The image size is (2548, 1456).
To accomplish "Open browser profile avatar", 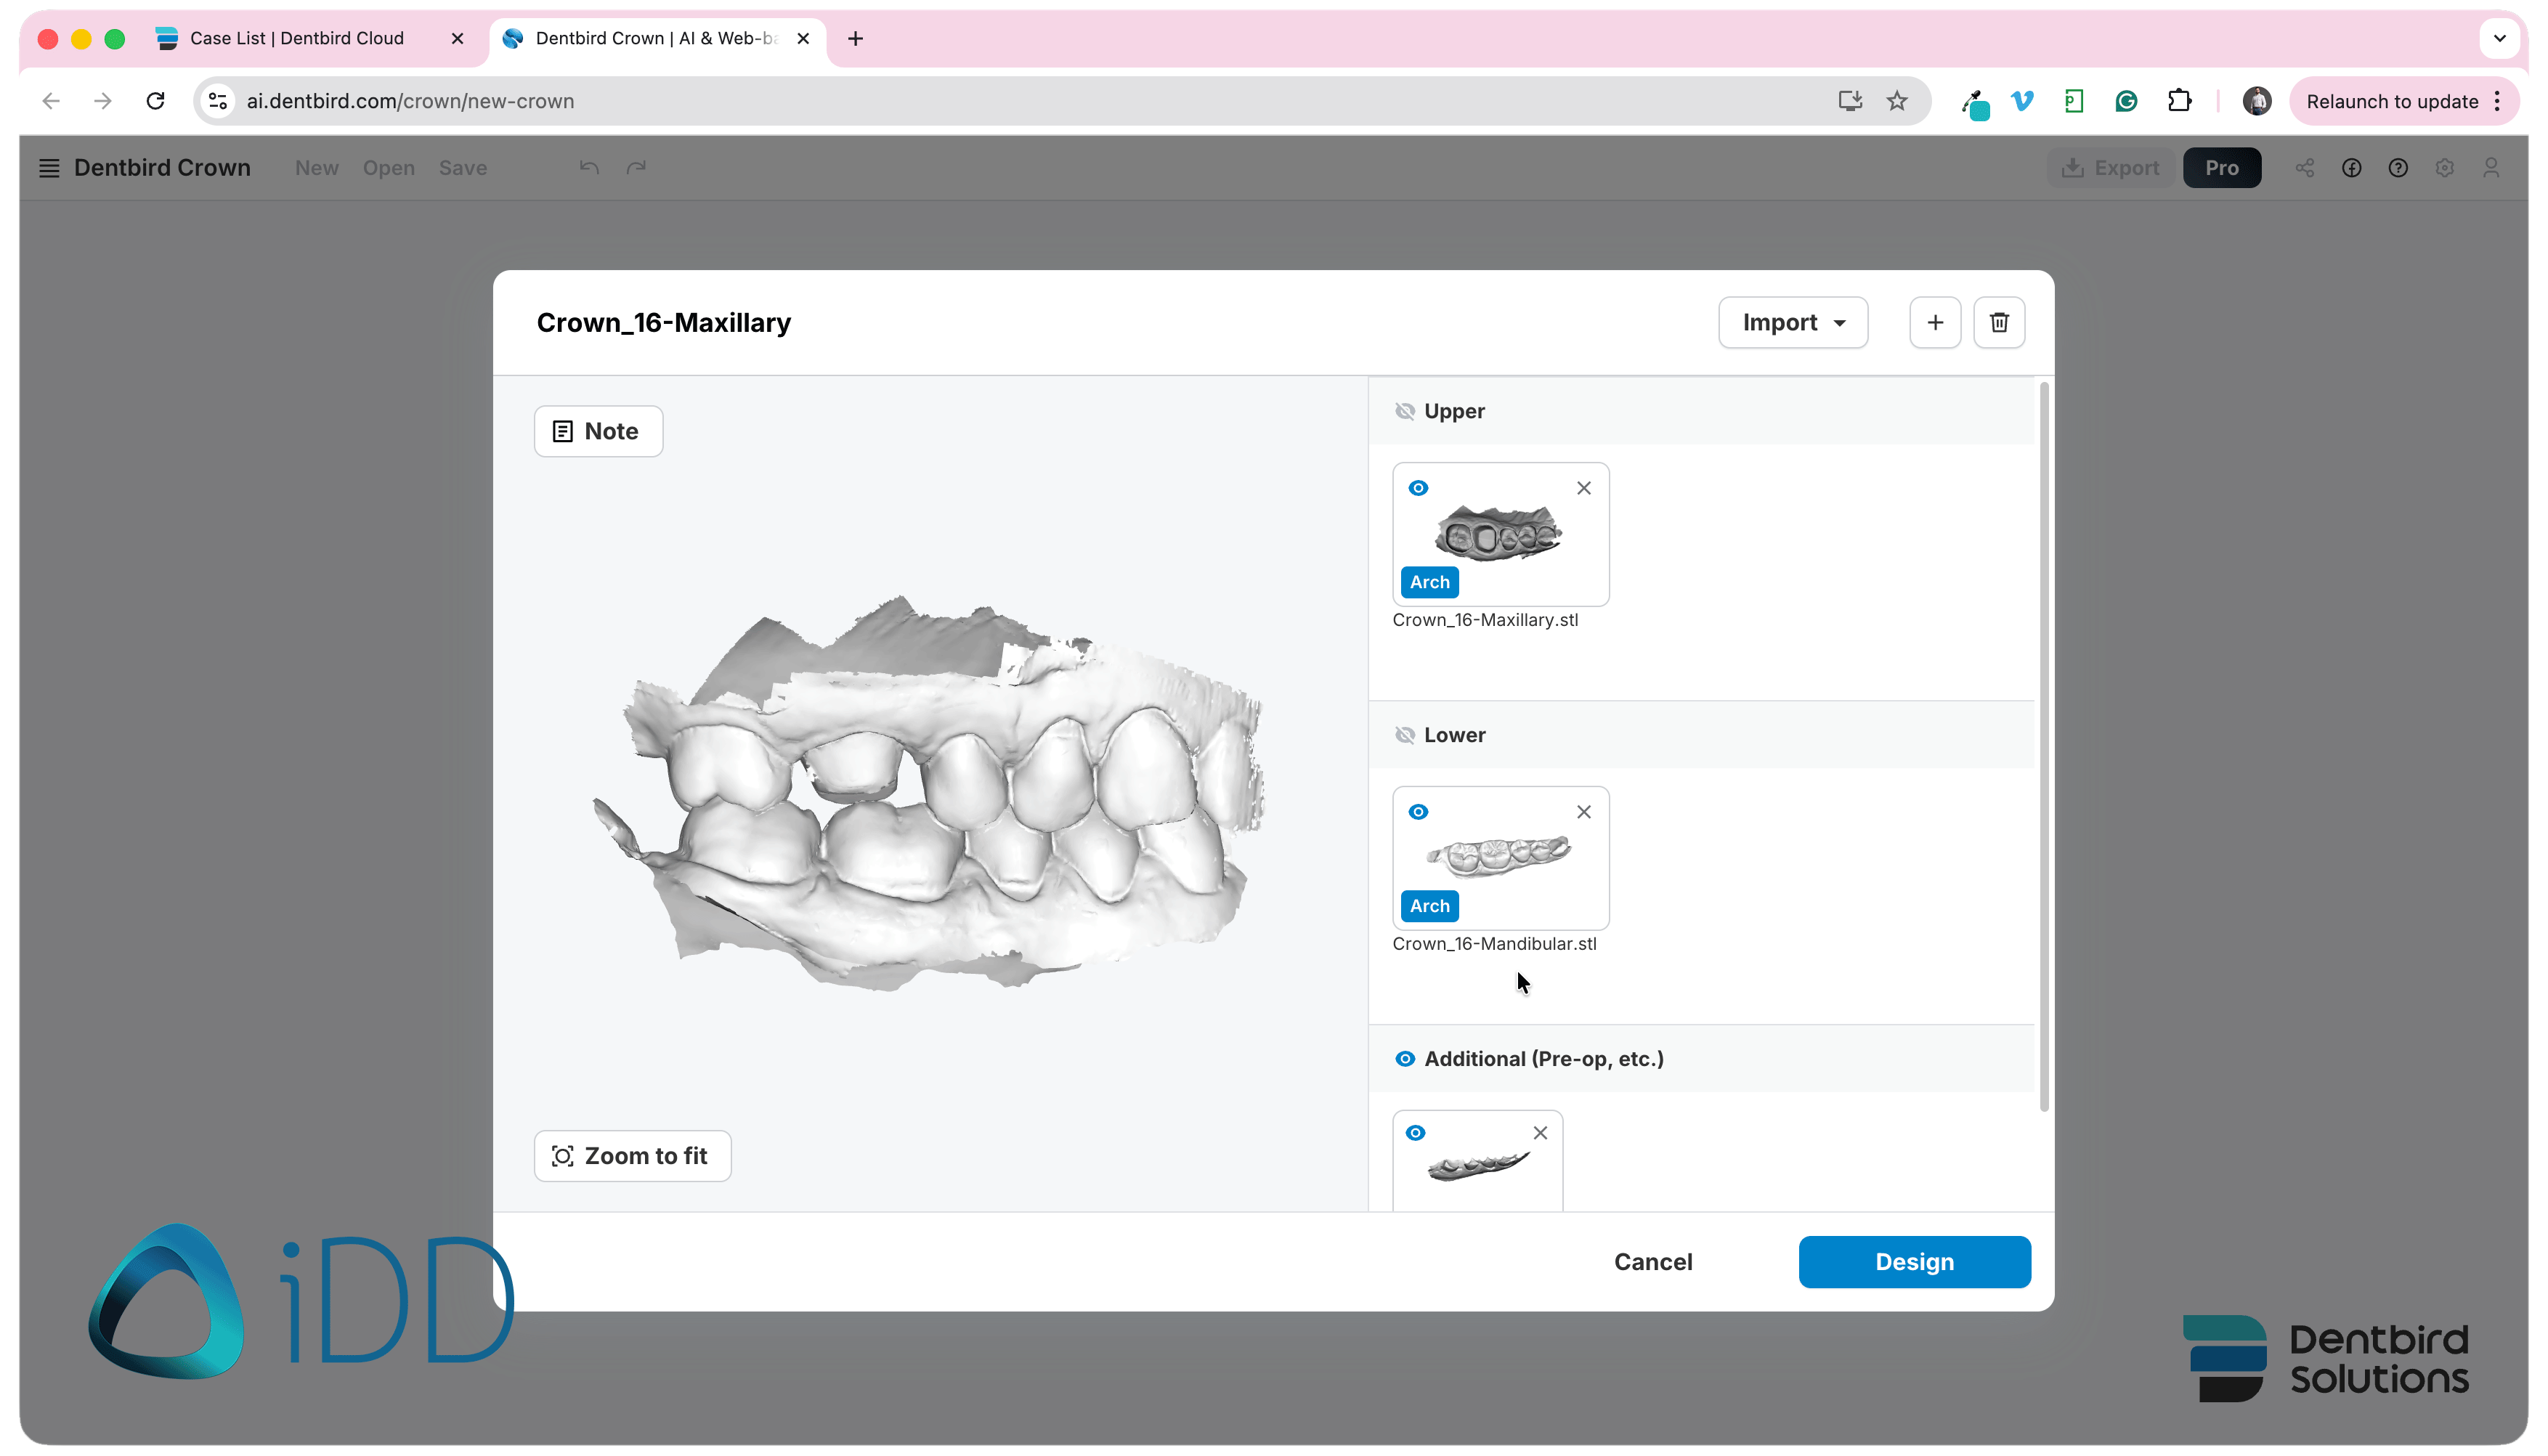I will click(x=2257, y=101).
